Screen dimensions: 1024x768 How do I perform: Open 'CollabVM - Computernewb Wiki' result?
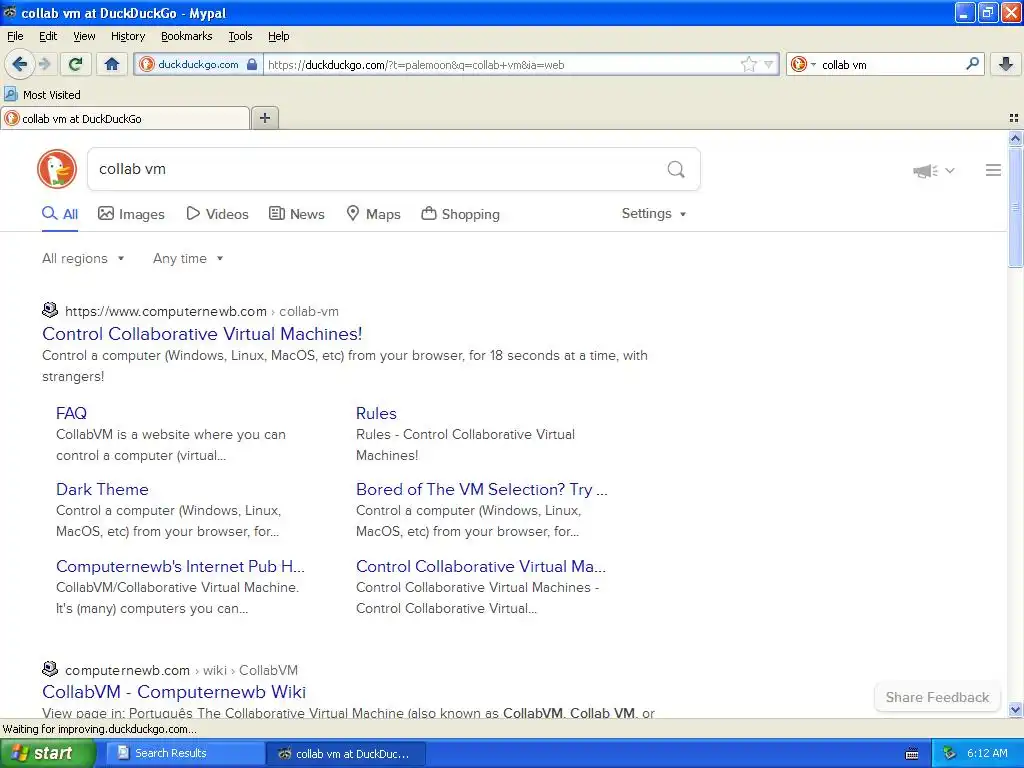[174, 692]
